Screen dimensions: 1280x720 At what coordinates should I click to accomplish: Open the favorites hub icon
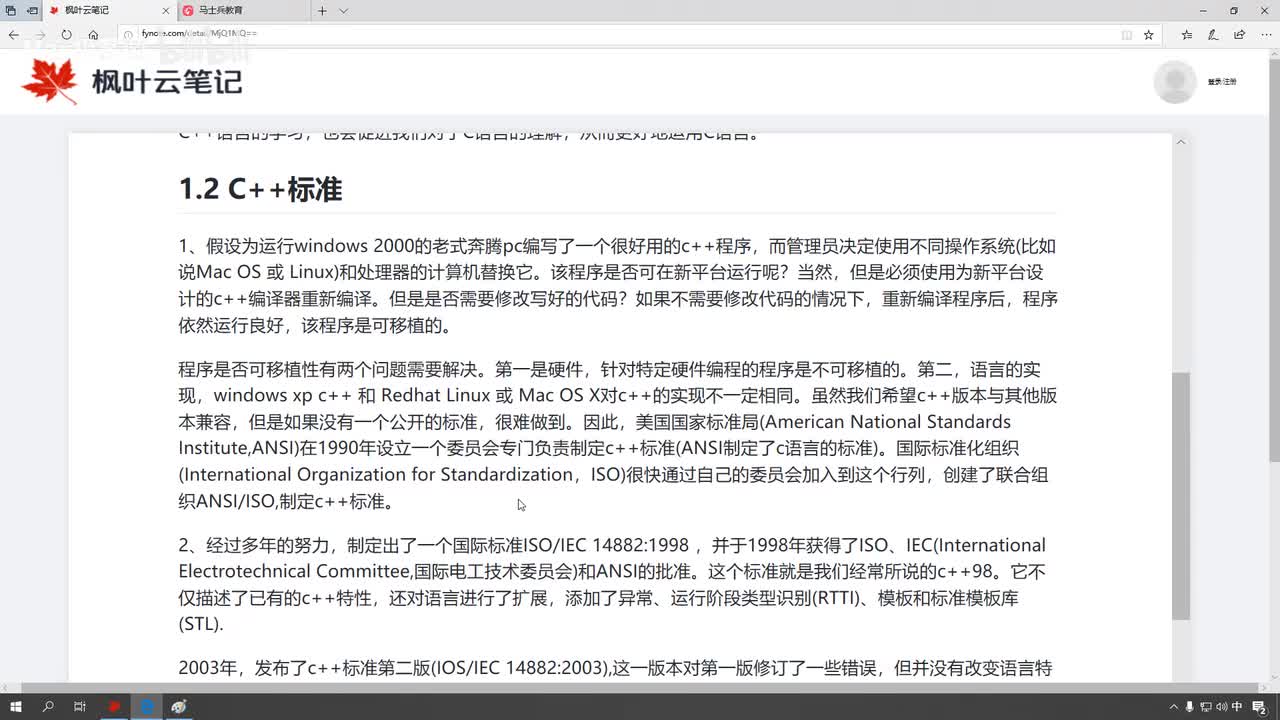click(x=1187, y=34)
